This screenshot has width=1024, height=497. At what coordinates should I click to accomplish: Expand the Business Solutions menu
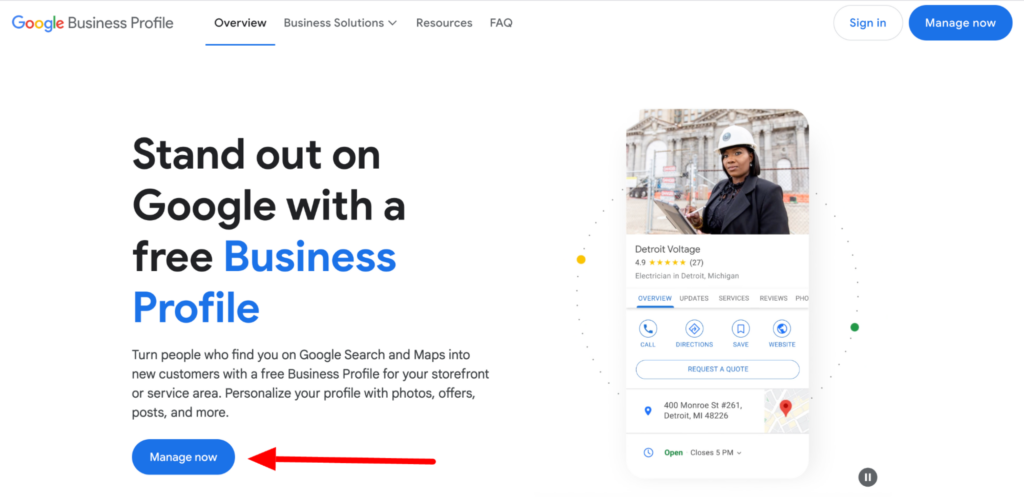[340, 23]
